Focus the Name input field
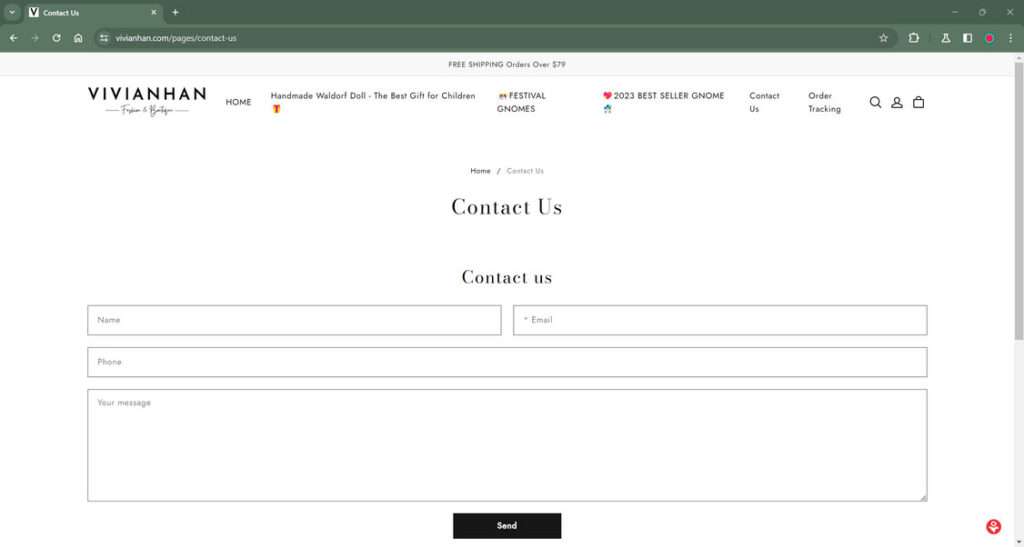Screen dimensions: 1024x547 coord(295,320)
